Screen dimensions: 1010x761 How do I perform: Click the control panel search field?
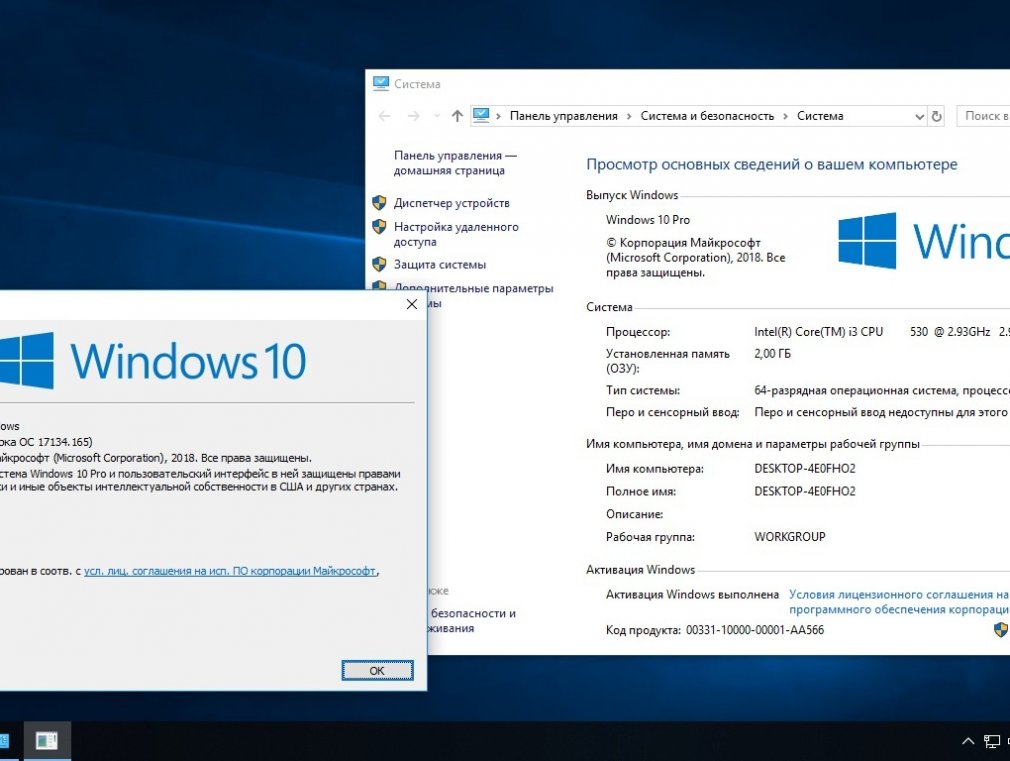coord(984,116)
